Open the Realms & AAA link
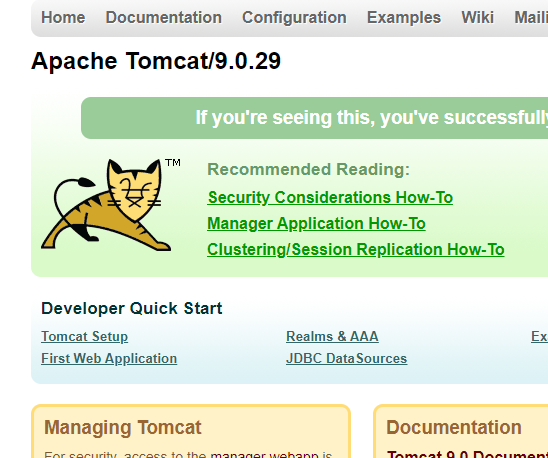Image resolution: width=548 pixels, height=458 pixels. 332,336
